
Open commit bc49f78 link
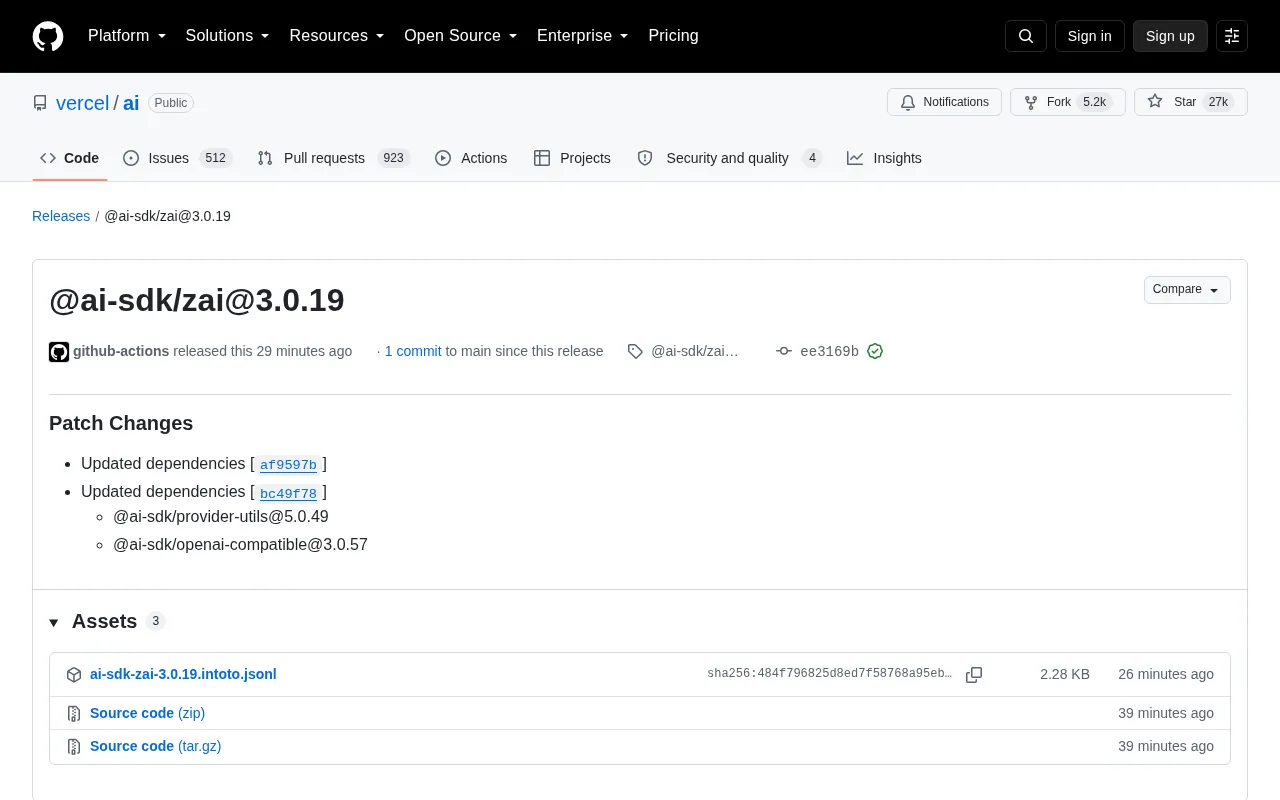tap(288, 493)
